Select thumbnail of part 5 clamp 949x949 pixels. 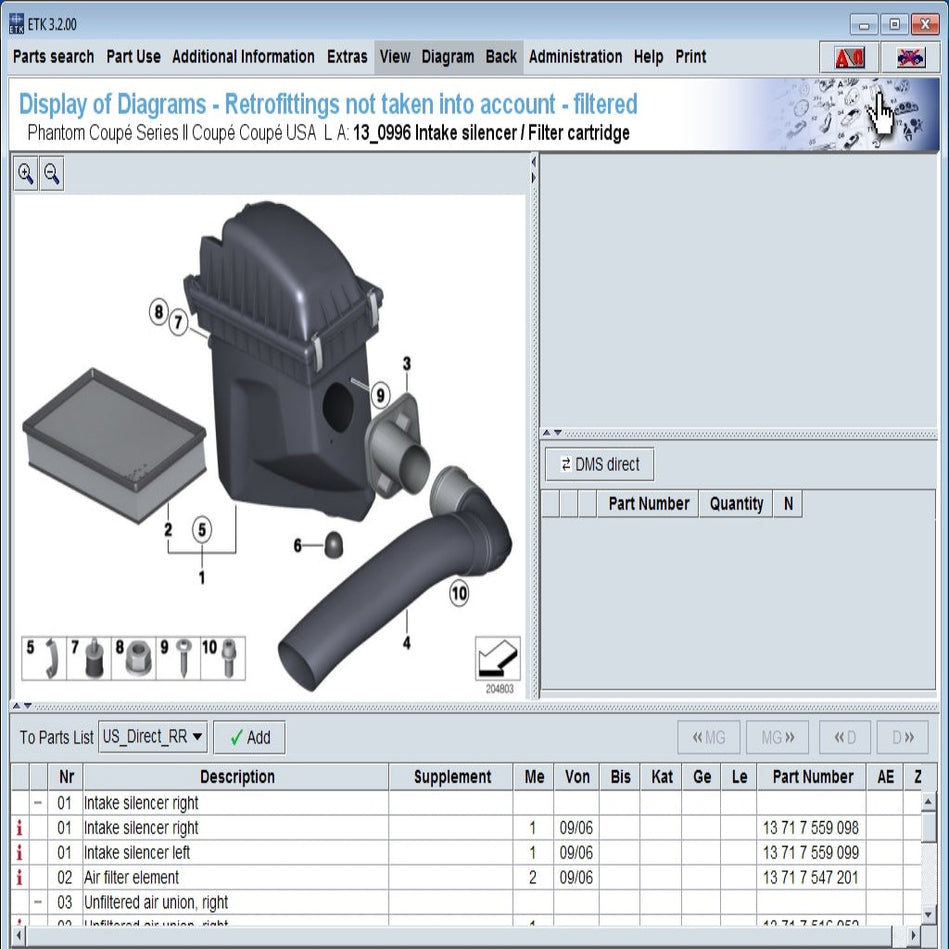coord(44,658)
